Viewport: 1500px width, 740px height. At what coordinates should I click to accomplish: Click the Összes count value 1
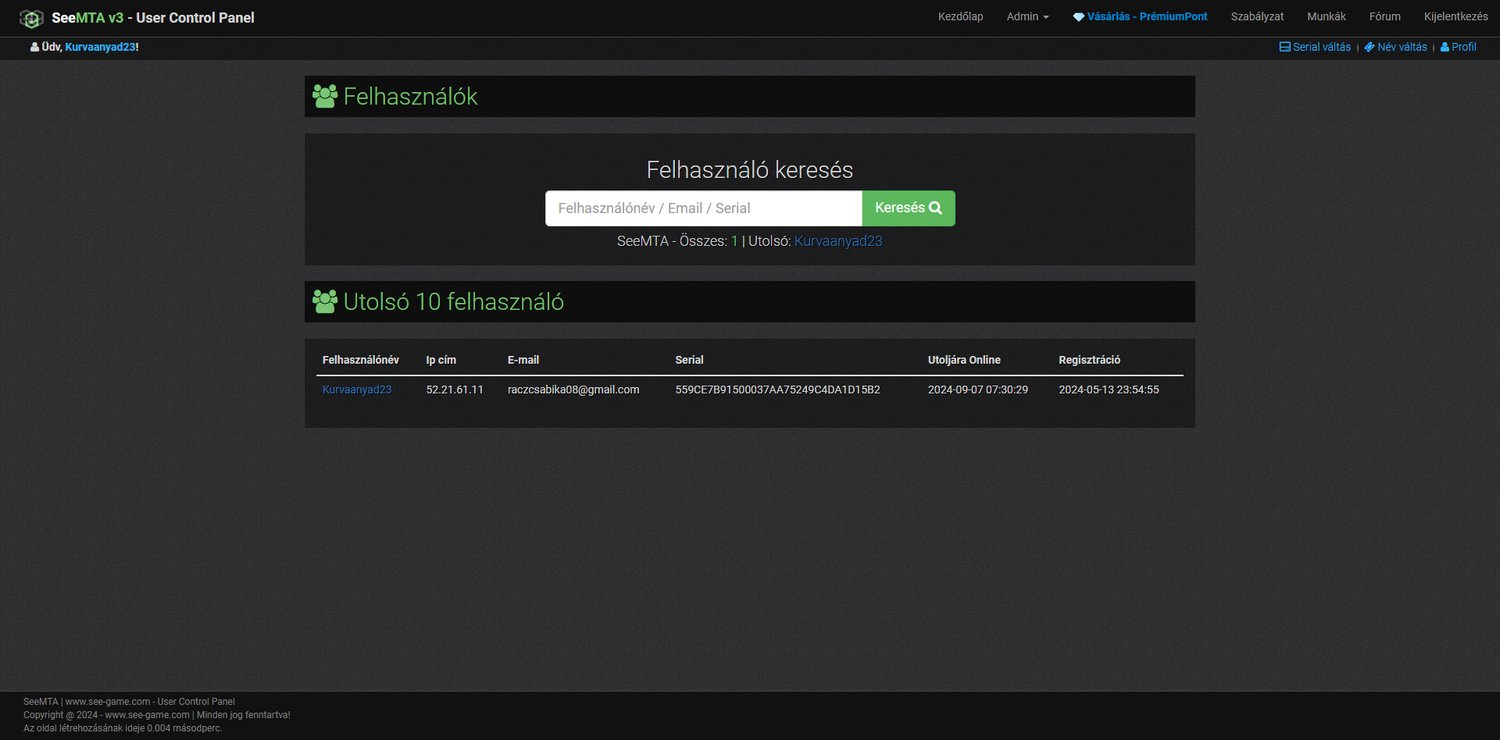pos(735,241)
